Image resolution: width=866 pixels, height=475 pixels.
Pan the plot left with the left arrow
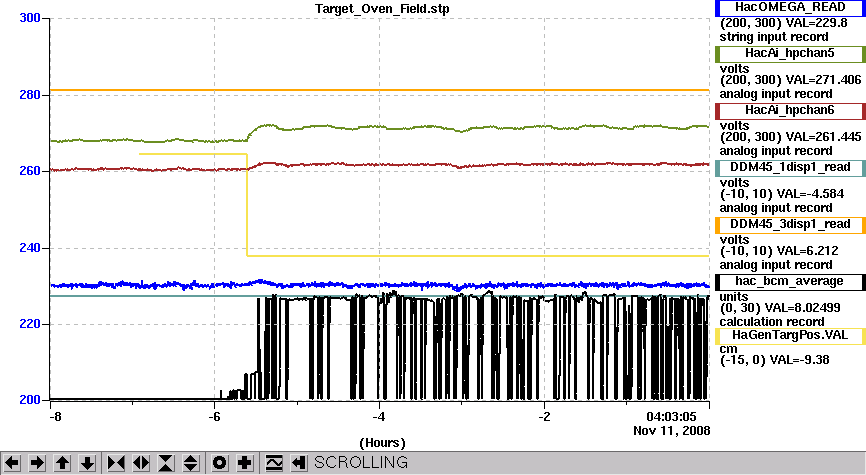pos(12,462)
